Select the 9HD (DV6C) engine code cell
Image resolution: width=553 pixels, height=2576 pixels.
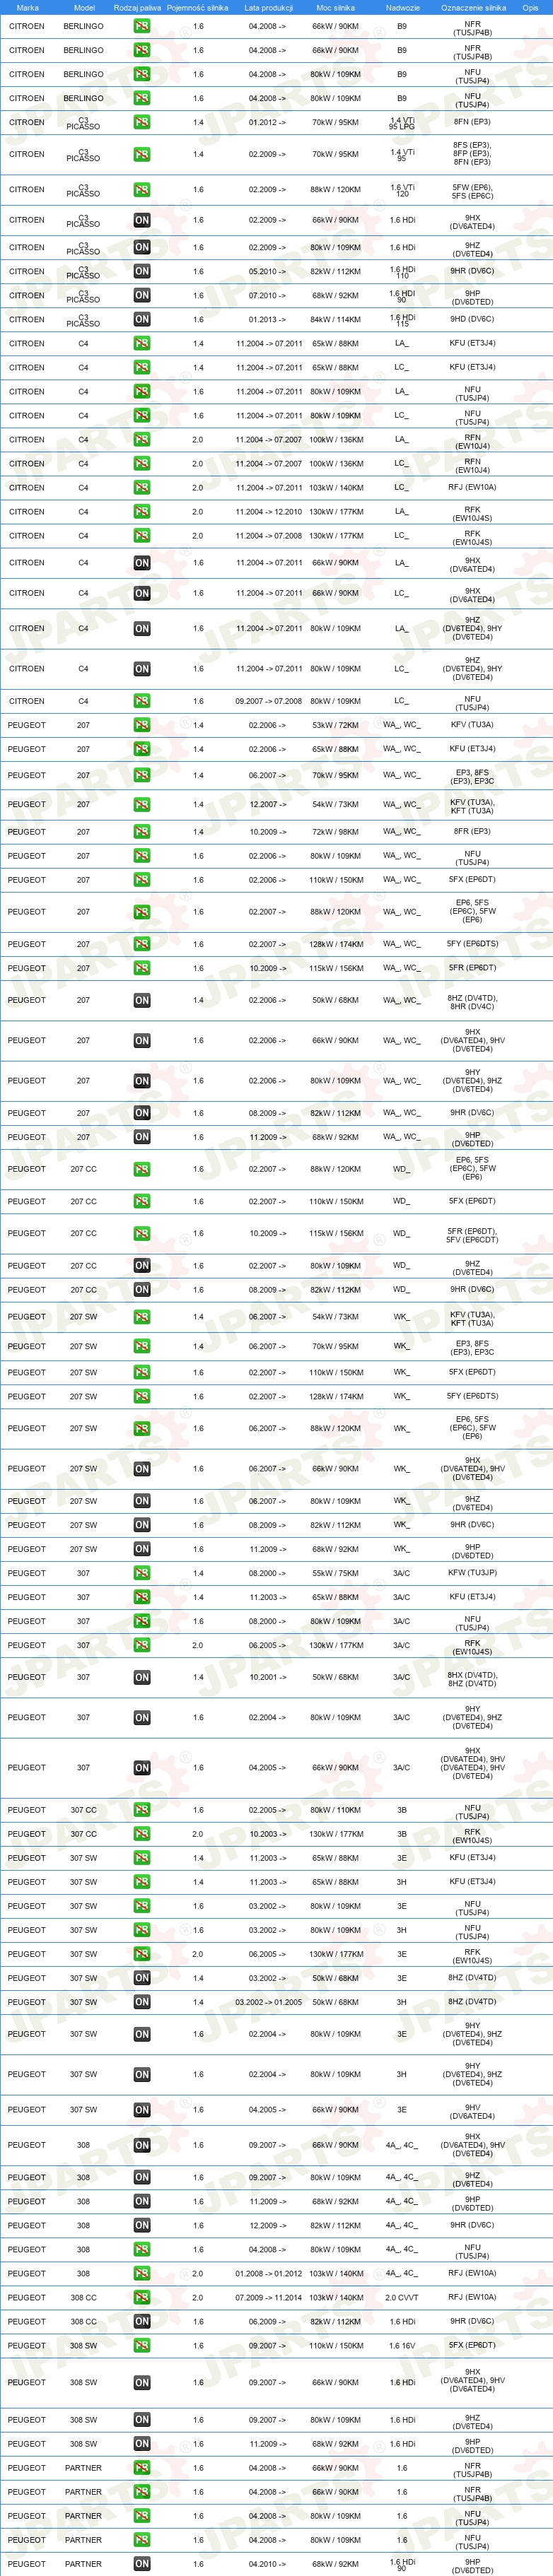472,319
